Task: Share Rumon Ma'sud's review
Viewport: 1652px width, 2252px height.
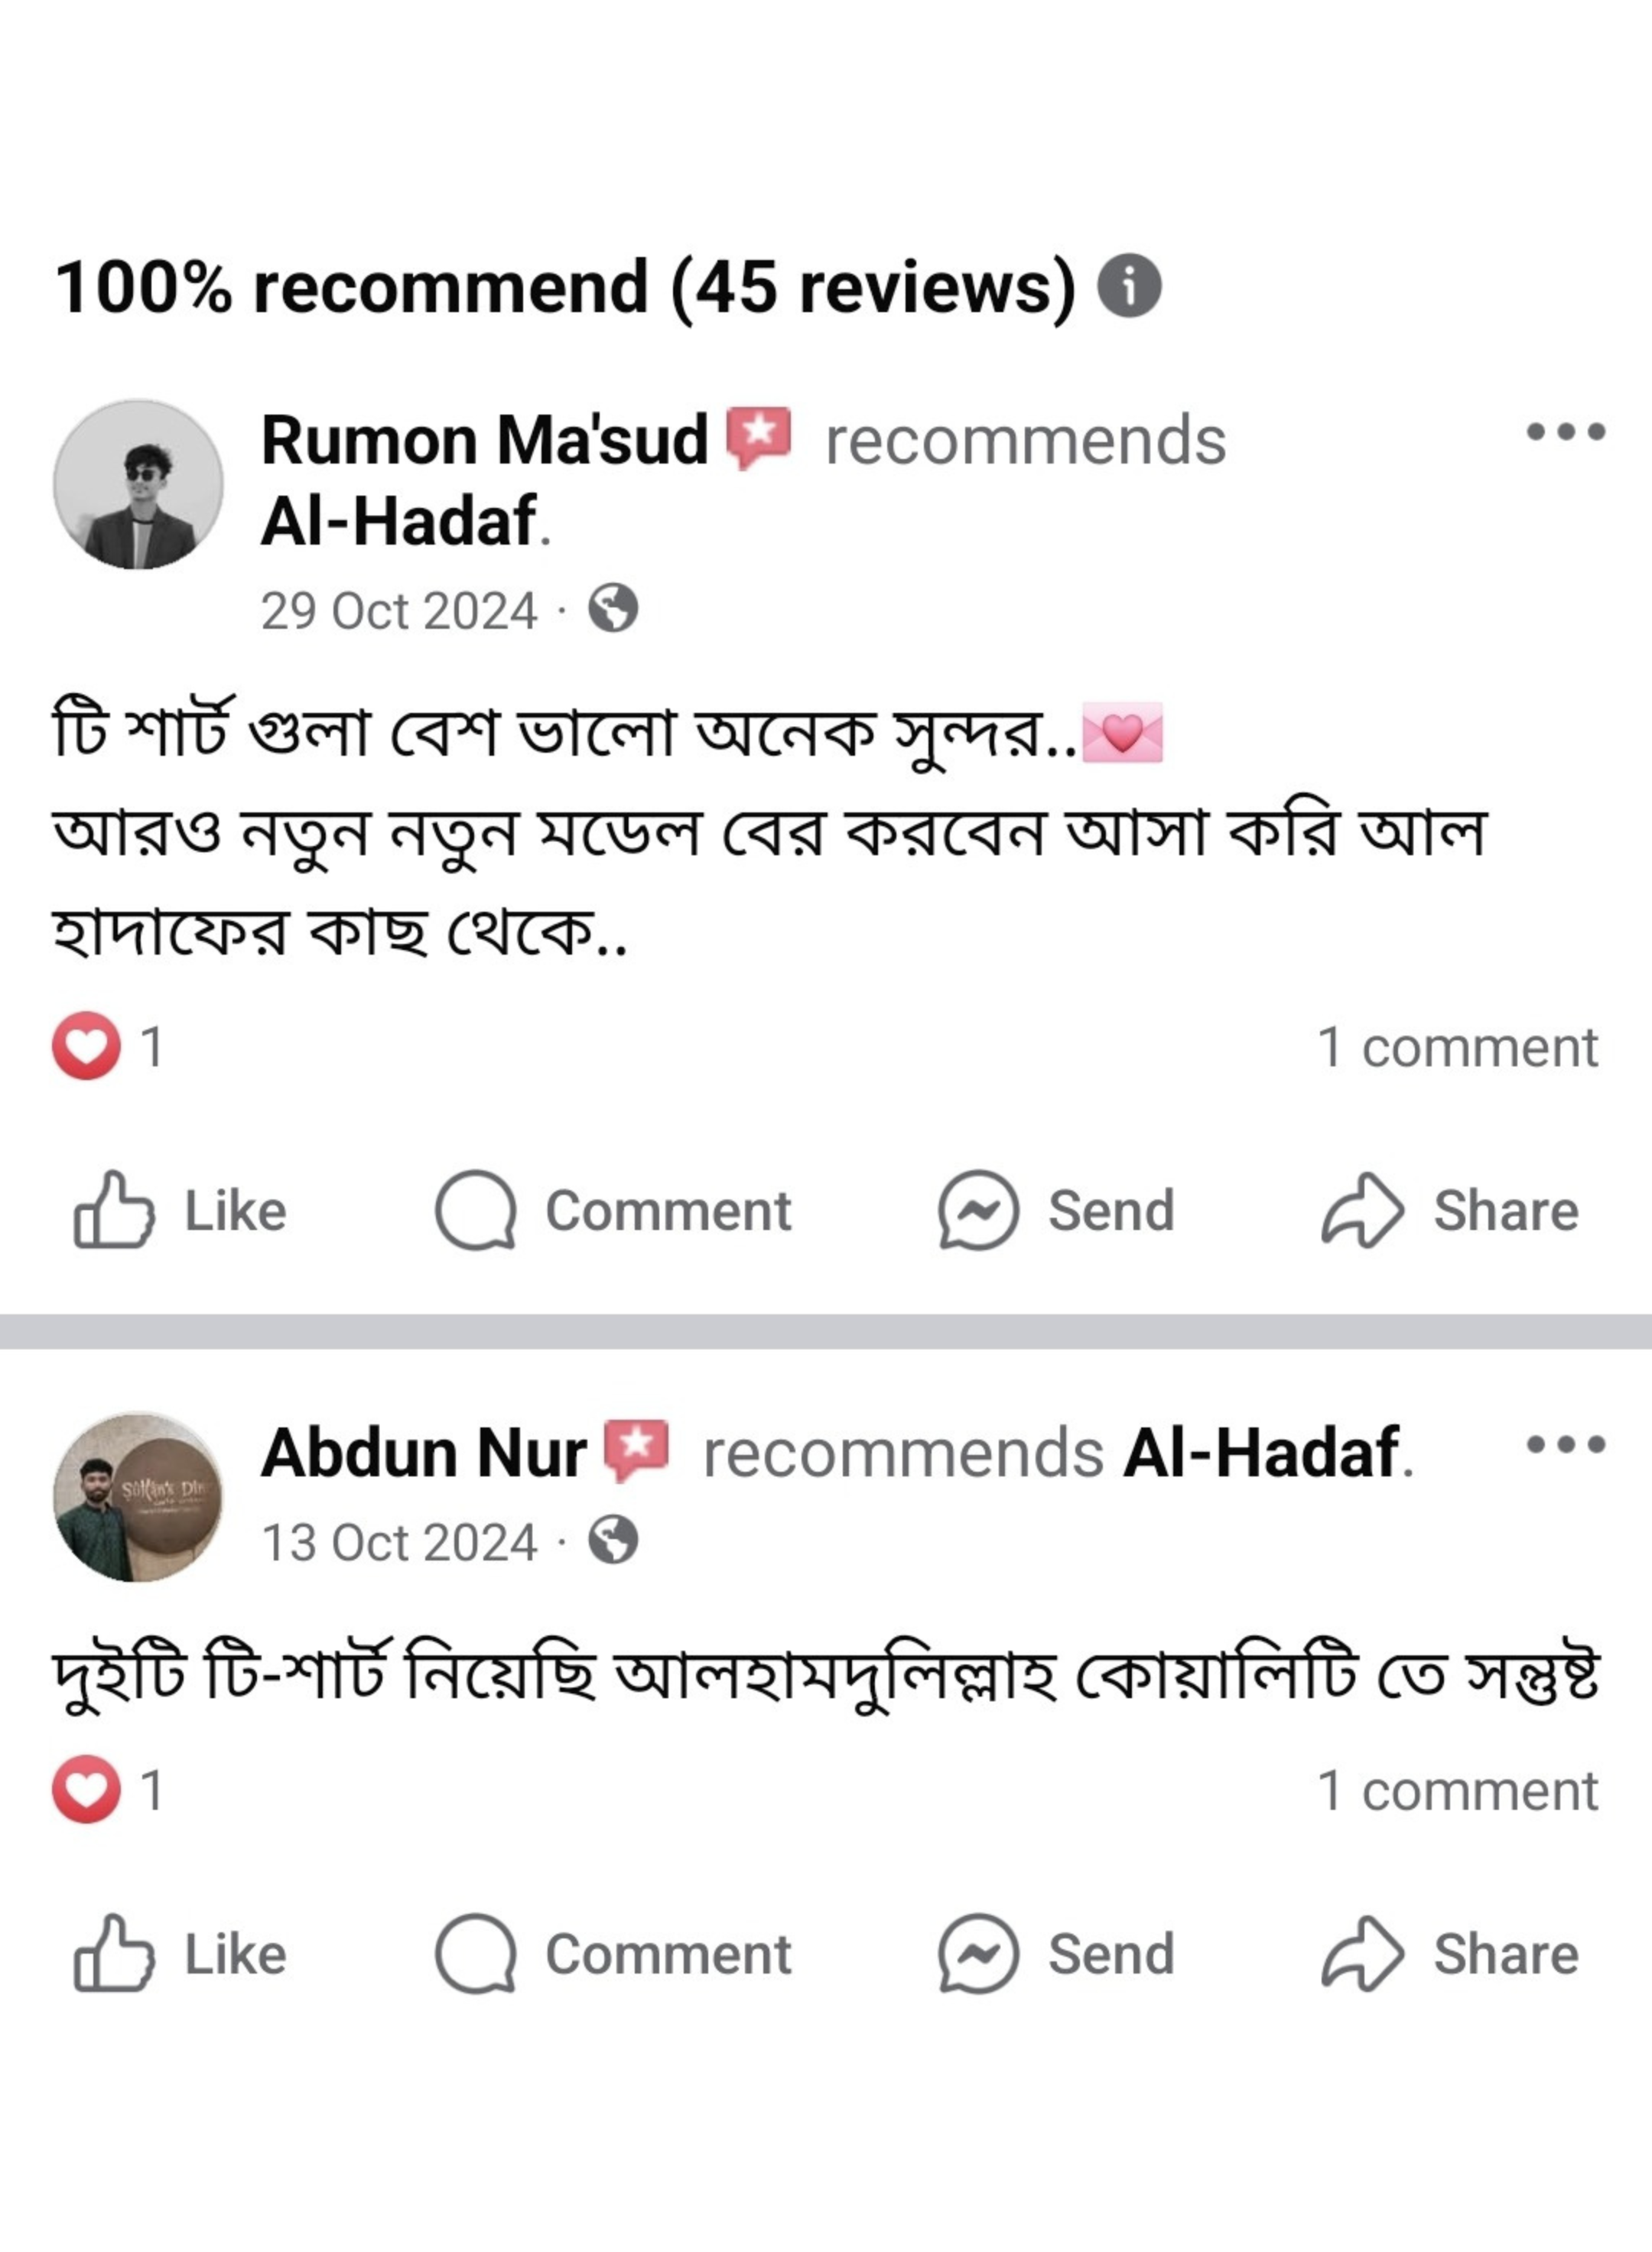Action: pos(1450,1211)
